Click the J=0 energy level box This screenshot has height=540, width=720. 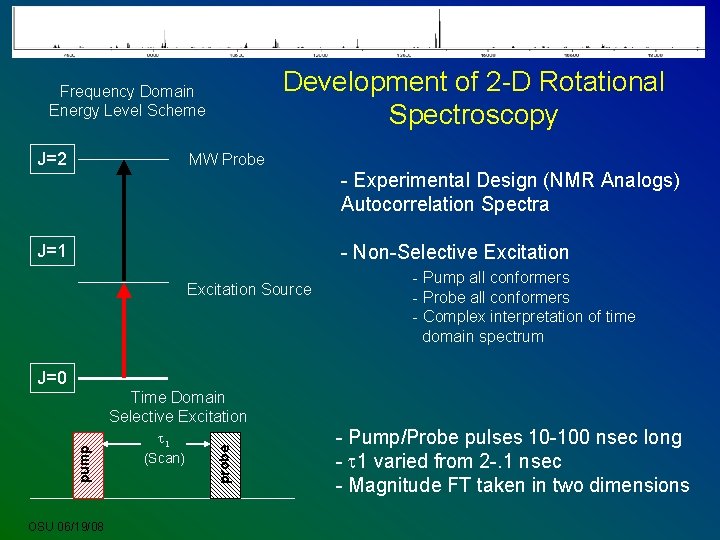tap(52, 378)
